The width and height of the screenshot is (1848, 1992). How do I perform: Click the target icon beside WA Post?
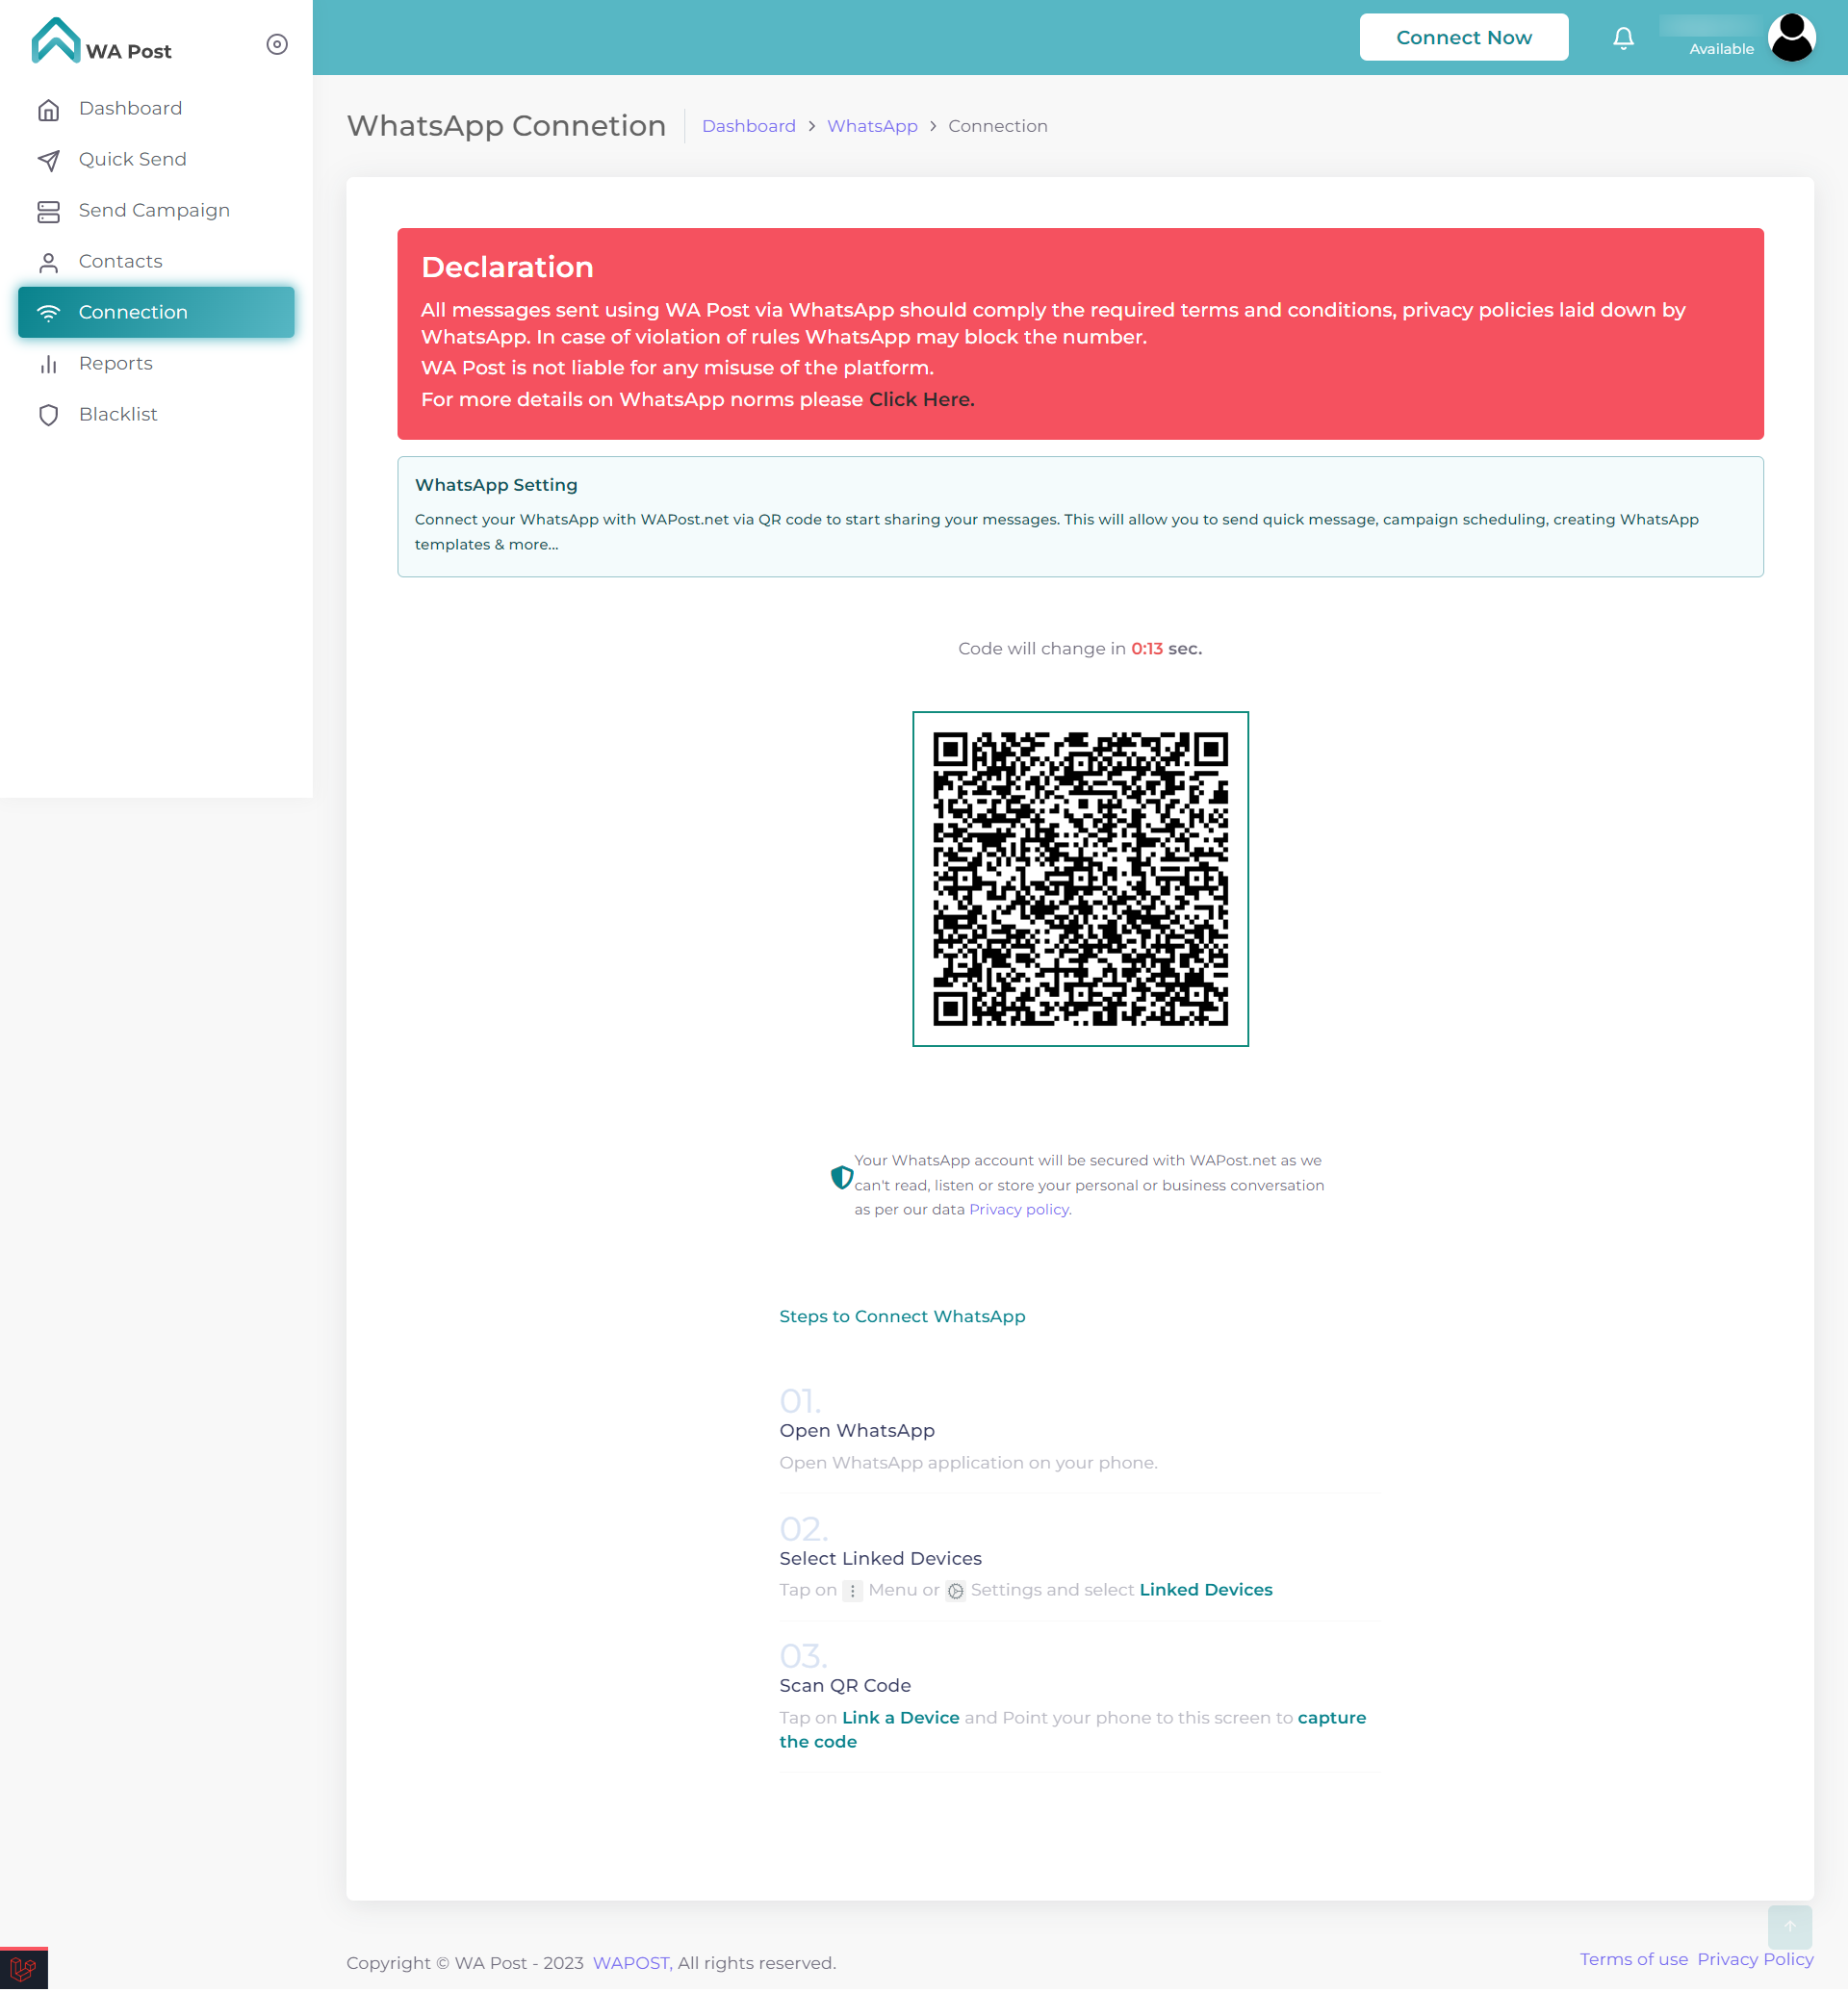[x=277, y=44]
